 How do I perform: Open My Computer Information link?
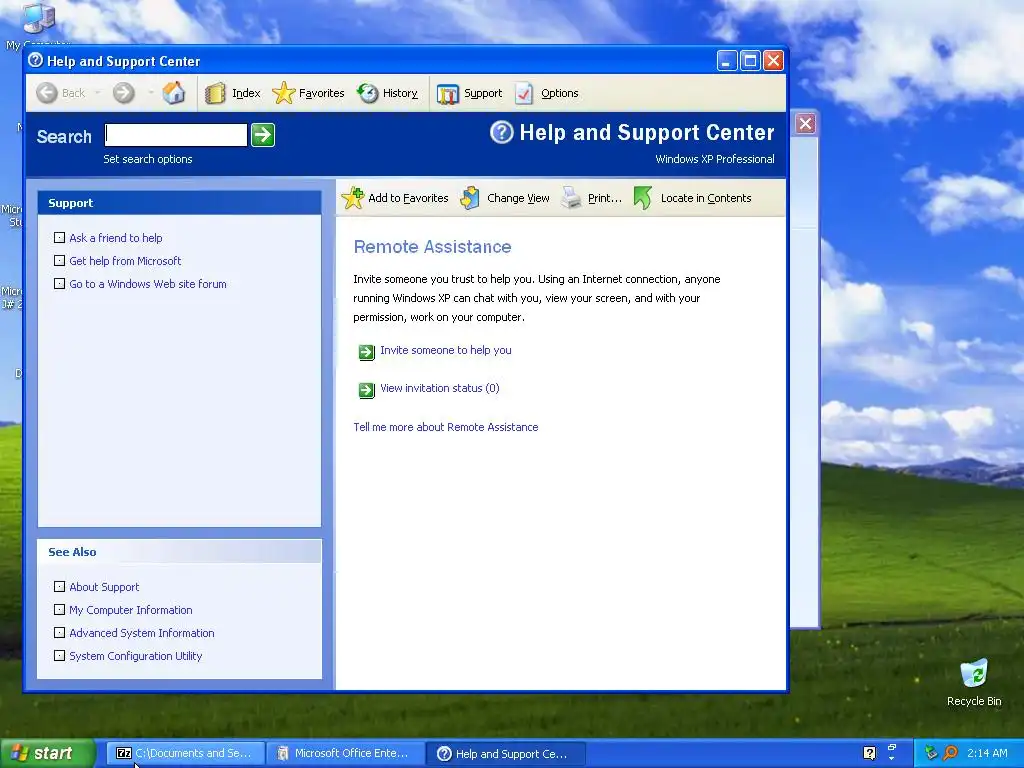pyautogui.click(x=131, y=610)
